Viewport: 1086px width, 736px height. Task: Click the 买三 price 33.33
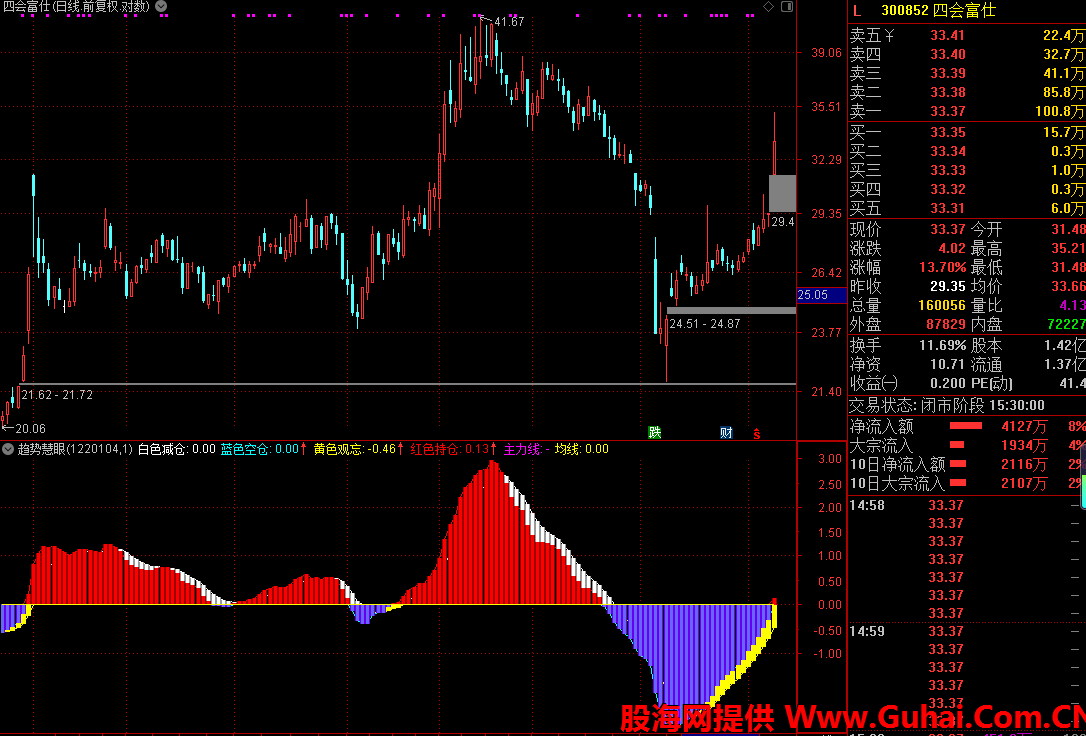click(x=947, y=170)
